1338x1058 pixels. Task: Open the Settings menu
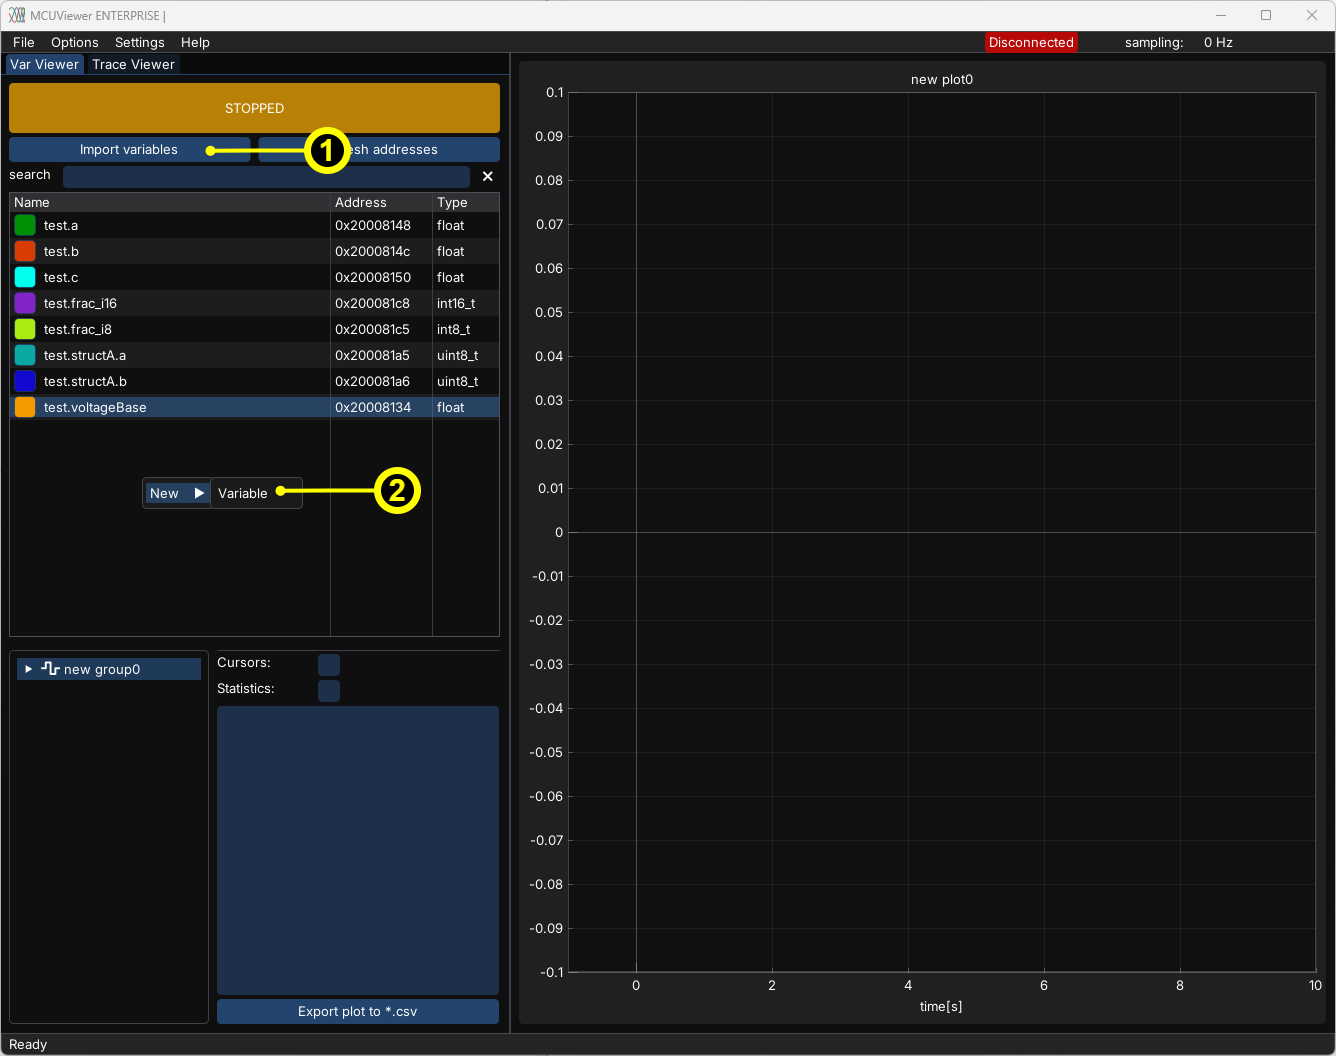click(x=139, y=42)
